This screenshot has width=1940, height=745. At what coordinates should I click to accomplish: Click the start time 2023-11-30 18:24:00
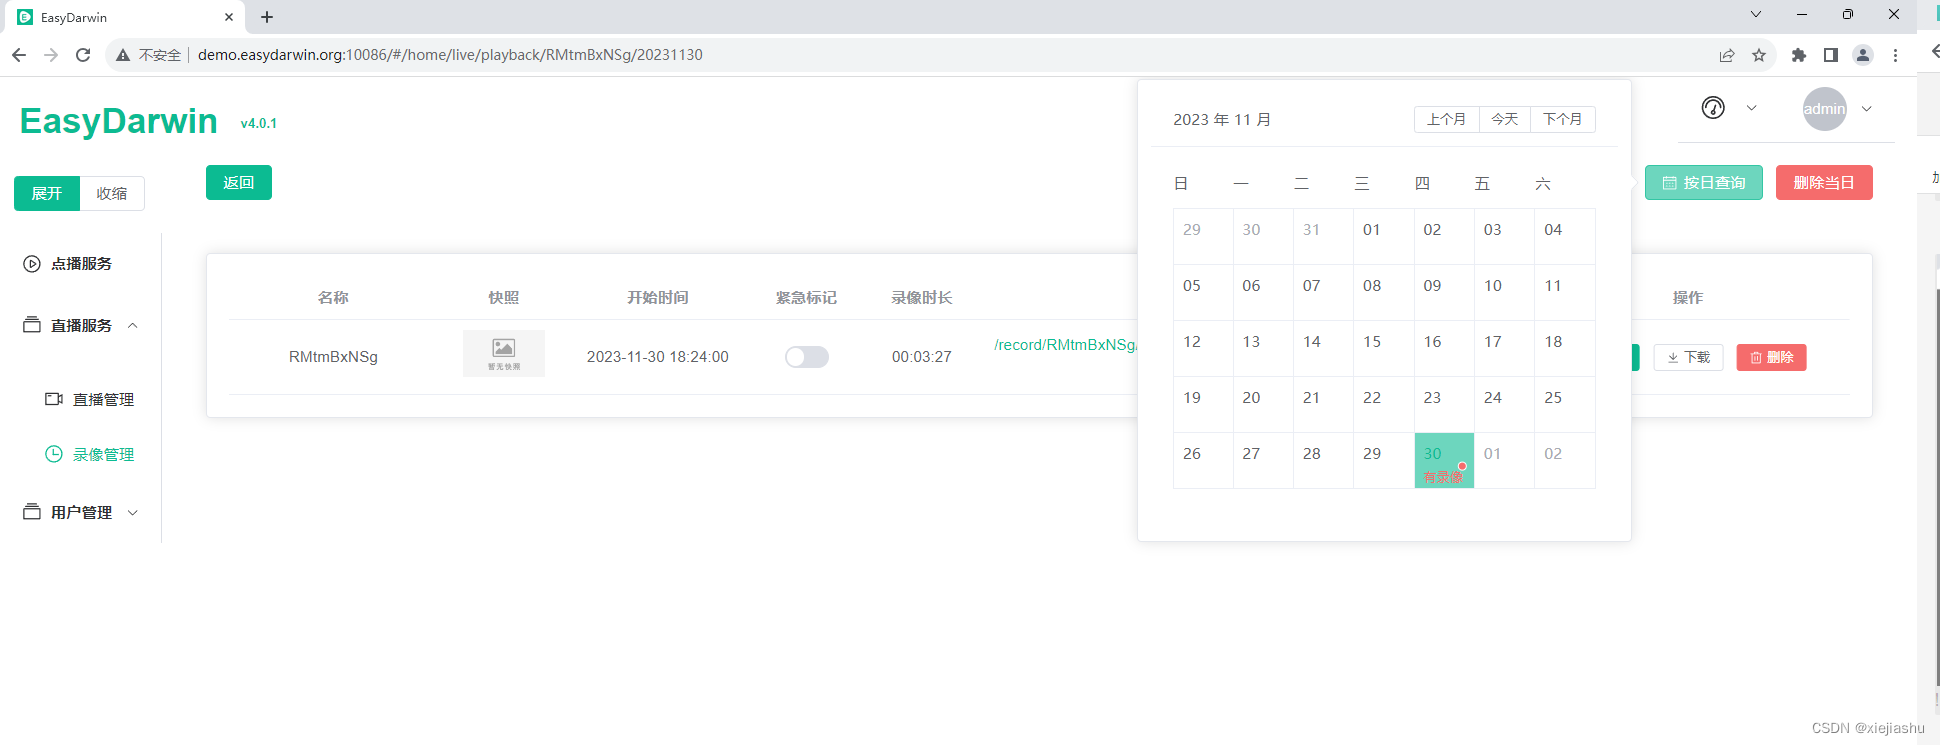pos(658,357)
